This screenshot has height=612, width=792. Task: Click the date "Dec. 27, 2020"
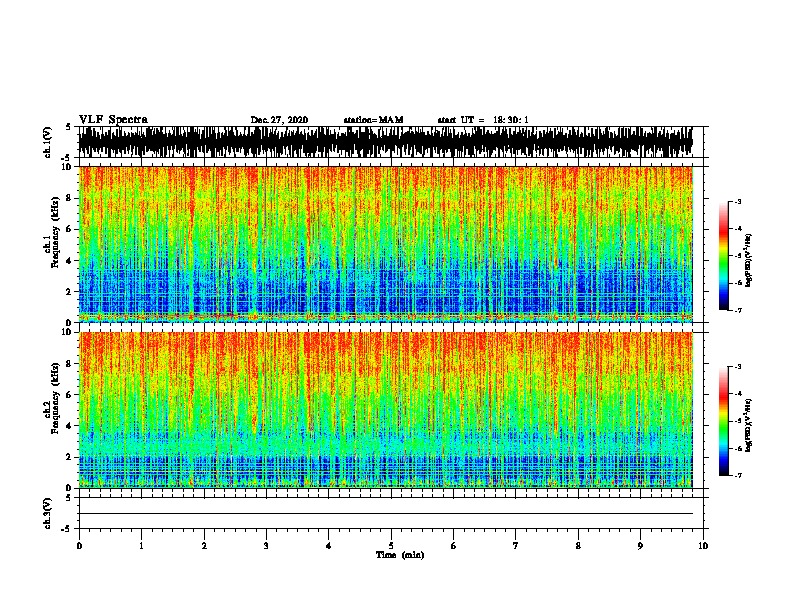pos(279,120)
